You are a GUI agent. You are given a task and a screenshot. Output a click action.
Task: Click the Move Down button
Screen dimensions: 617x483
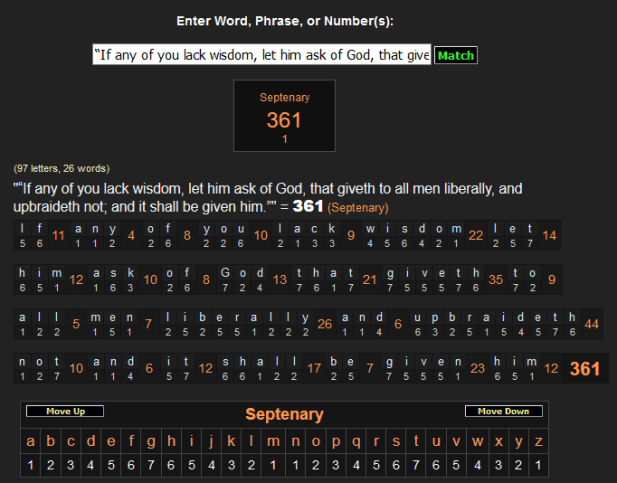503,411
